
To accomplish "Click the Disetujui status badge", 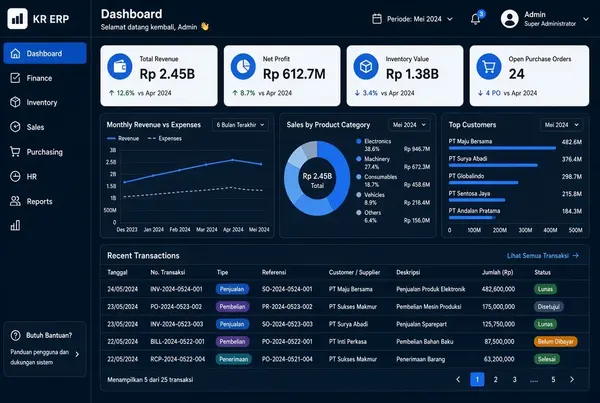I will pos(549,307).
